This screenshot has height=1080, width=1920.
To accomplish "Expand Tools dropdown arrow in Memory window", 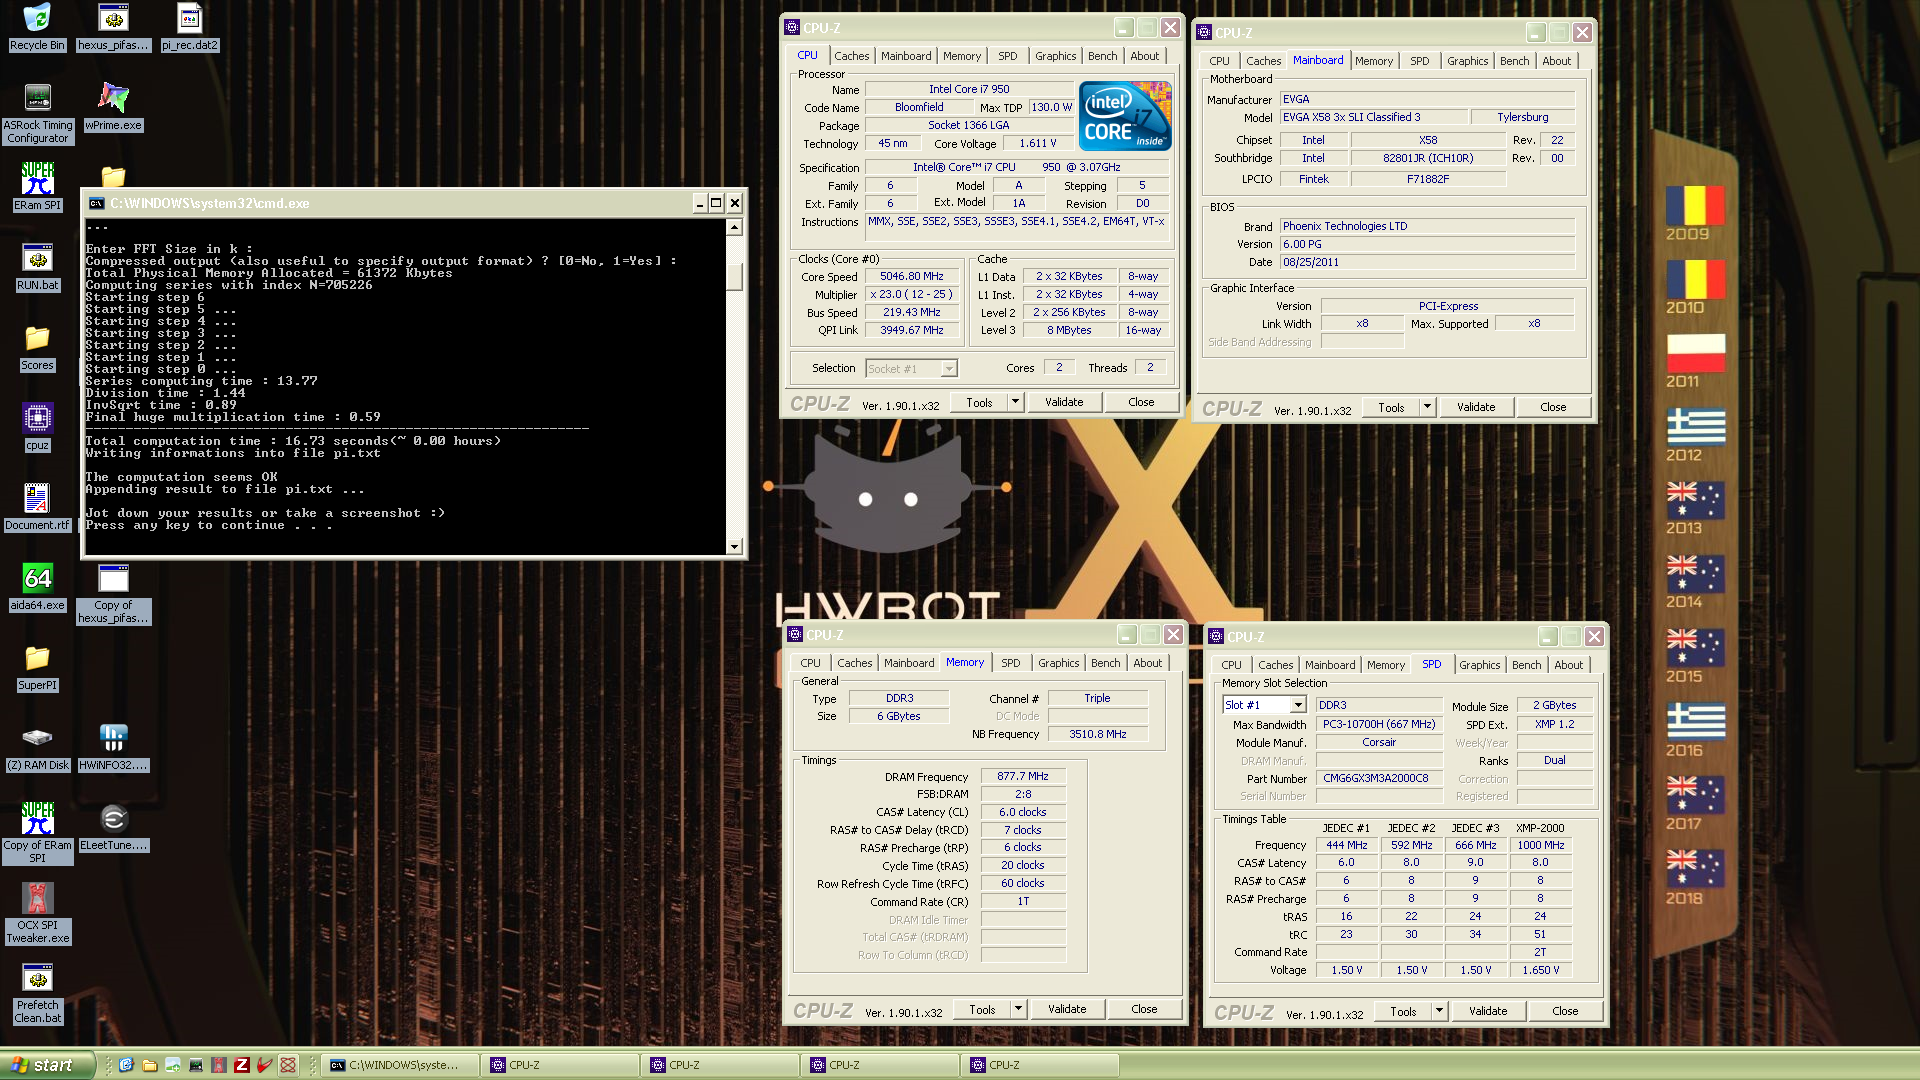I will [1018, 1009].
